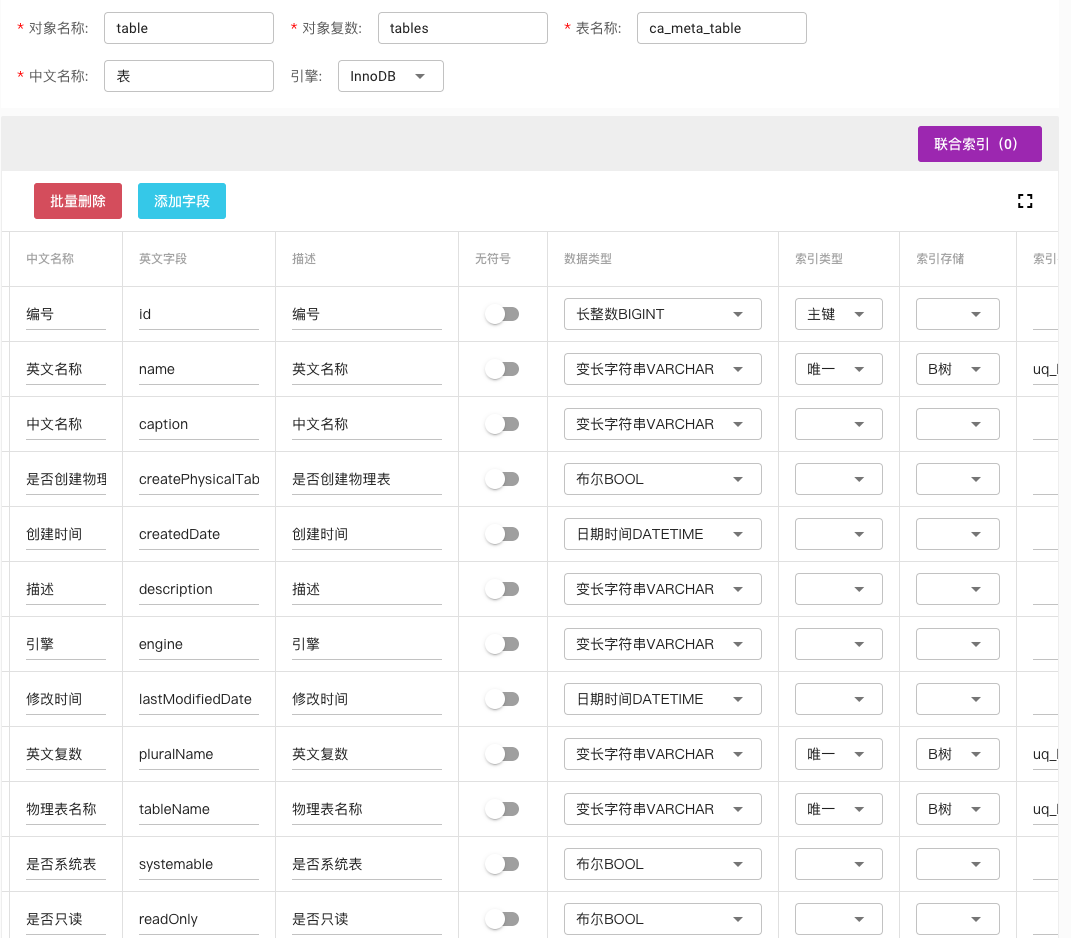Viewport: 1071px width, 938px height.
Task: Open index type dropdown for name row
Action: tap(839, 369)
